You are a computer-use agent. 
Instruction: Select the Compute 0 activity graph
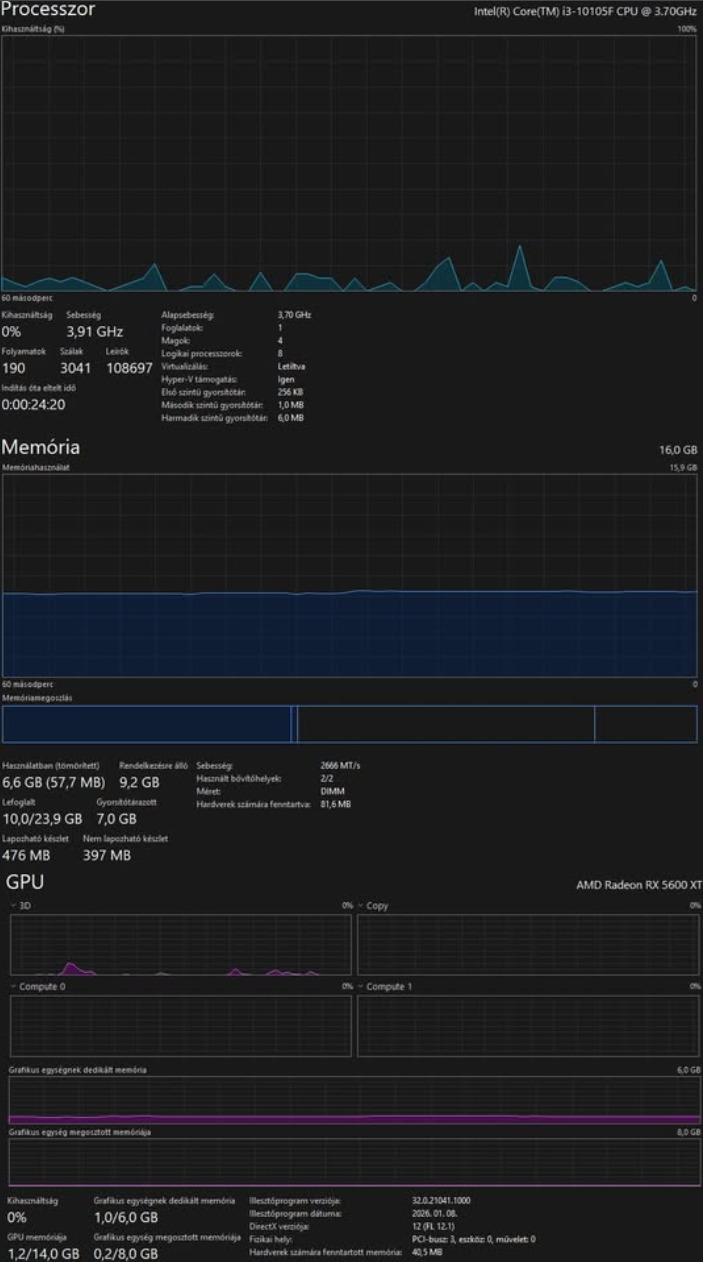click(x=181, y=1025)
